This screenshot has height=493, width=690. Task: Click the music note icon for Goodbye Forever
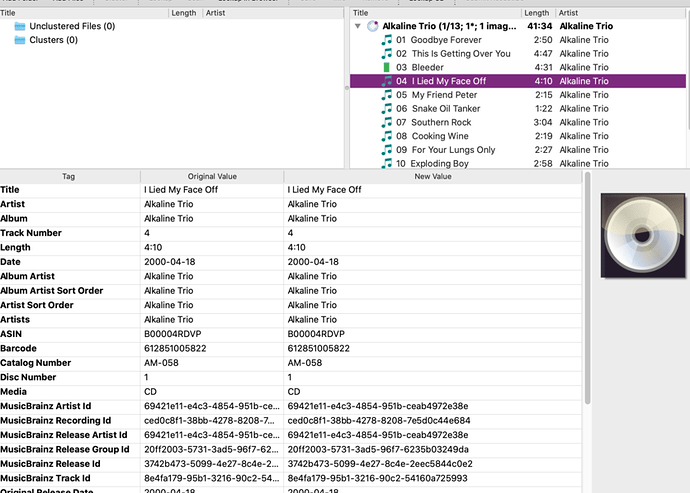pos(386,40)
